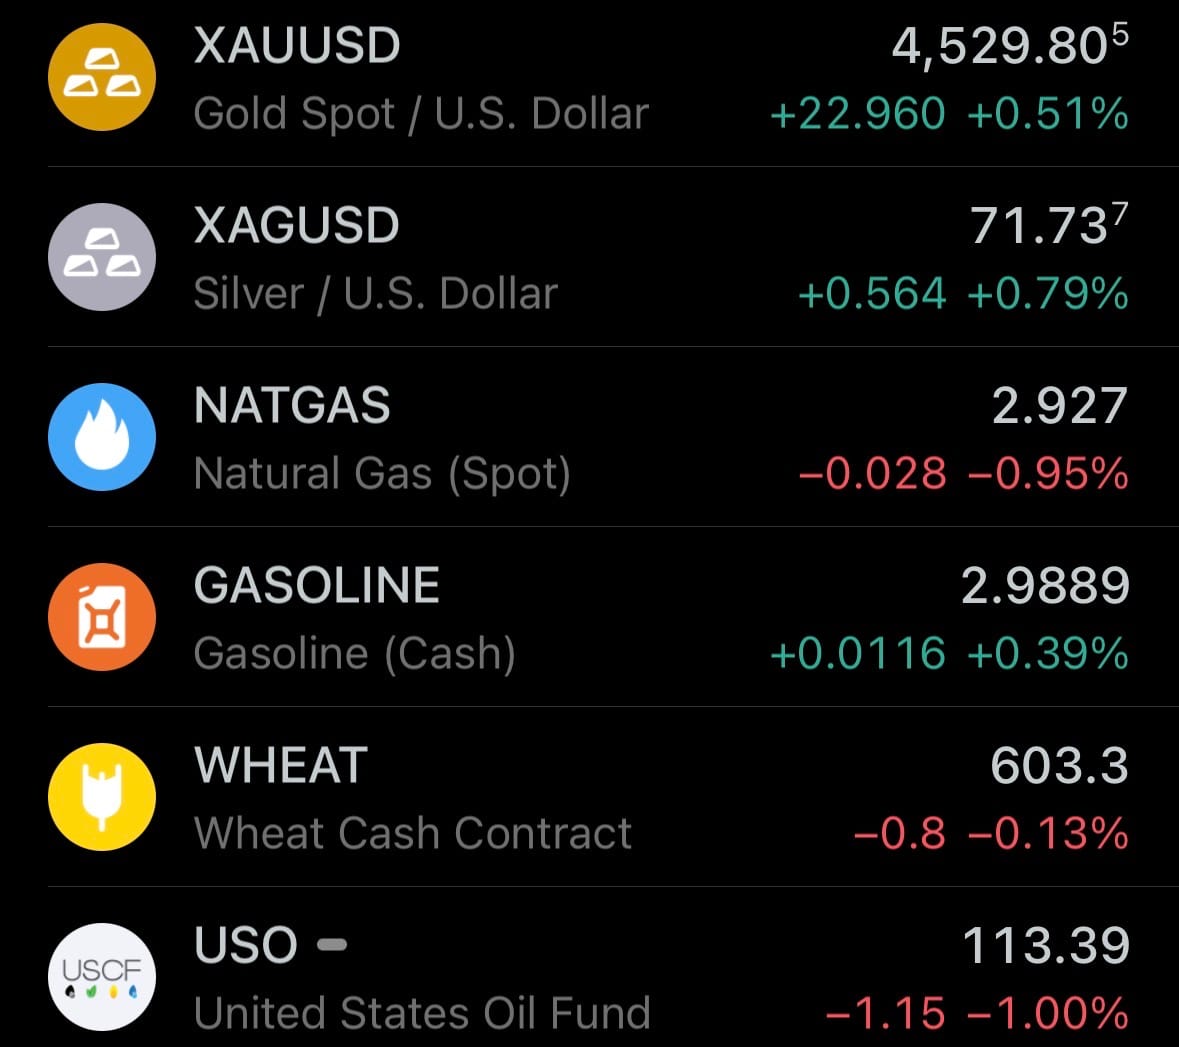Tap the dash indicator beside USO
Viewport: 1179px width, 1047px height.
click(332, 945)
